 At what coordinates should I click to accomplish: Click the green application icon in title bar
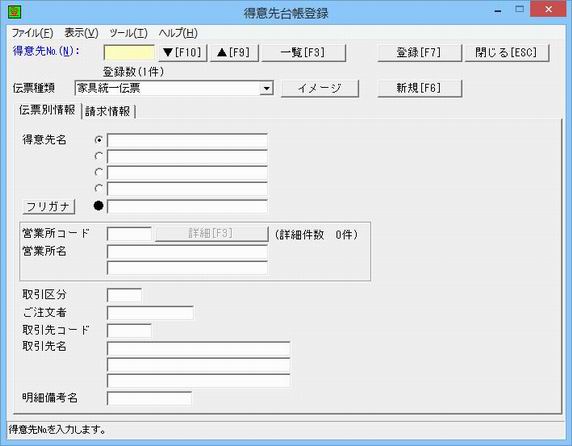tap(15, 12)
